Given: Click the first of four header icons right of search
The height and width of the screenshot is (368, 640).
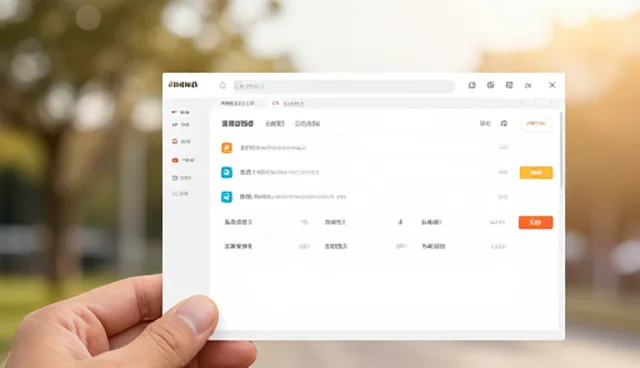Looking at the screenshot, I should click(x=472, y=85).
